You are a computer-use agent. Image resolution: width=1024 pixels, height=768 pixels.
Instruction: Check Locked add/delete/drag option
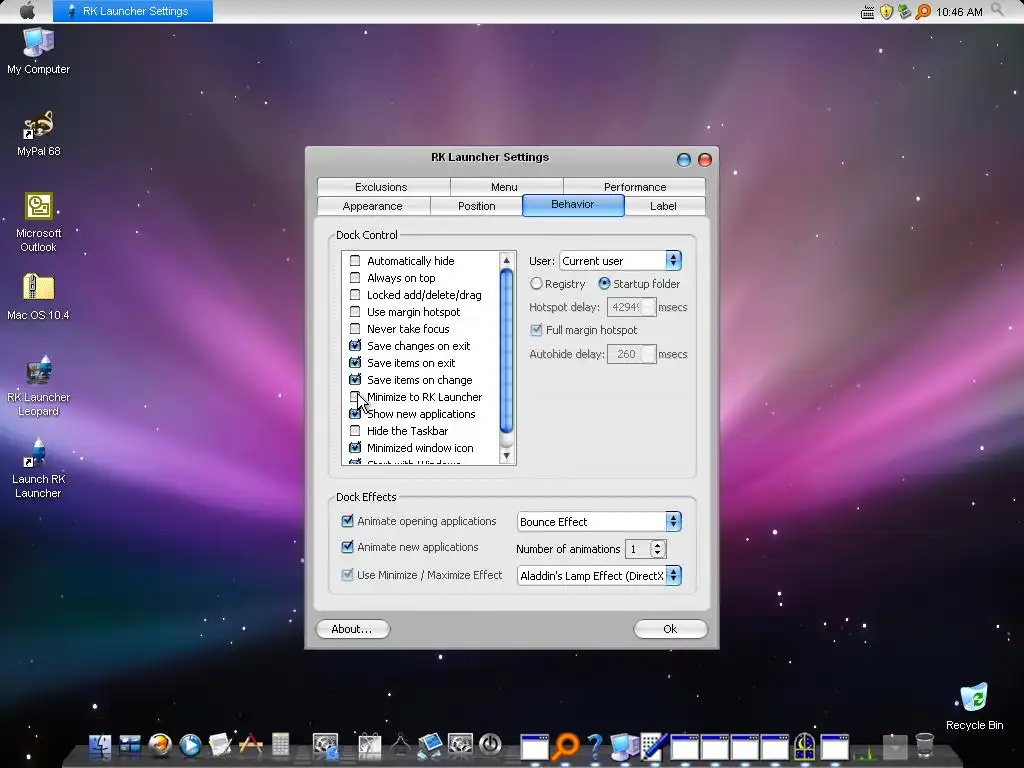click(x=355, y=295)
